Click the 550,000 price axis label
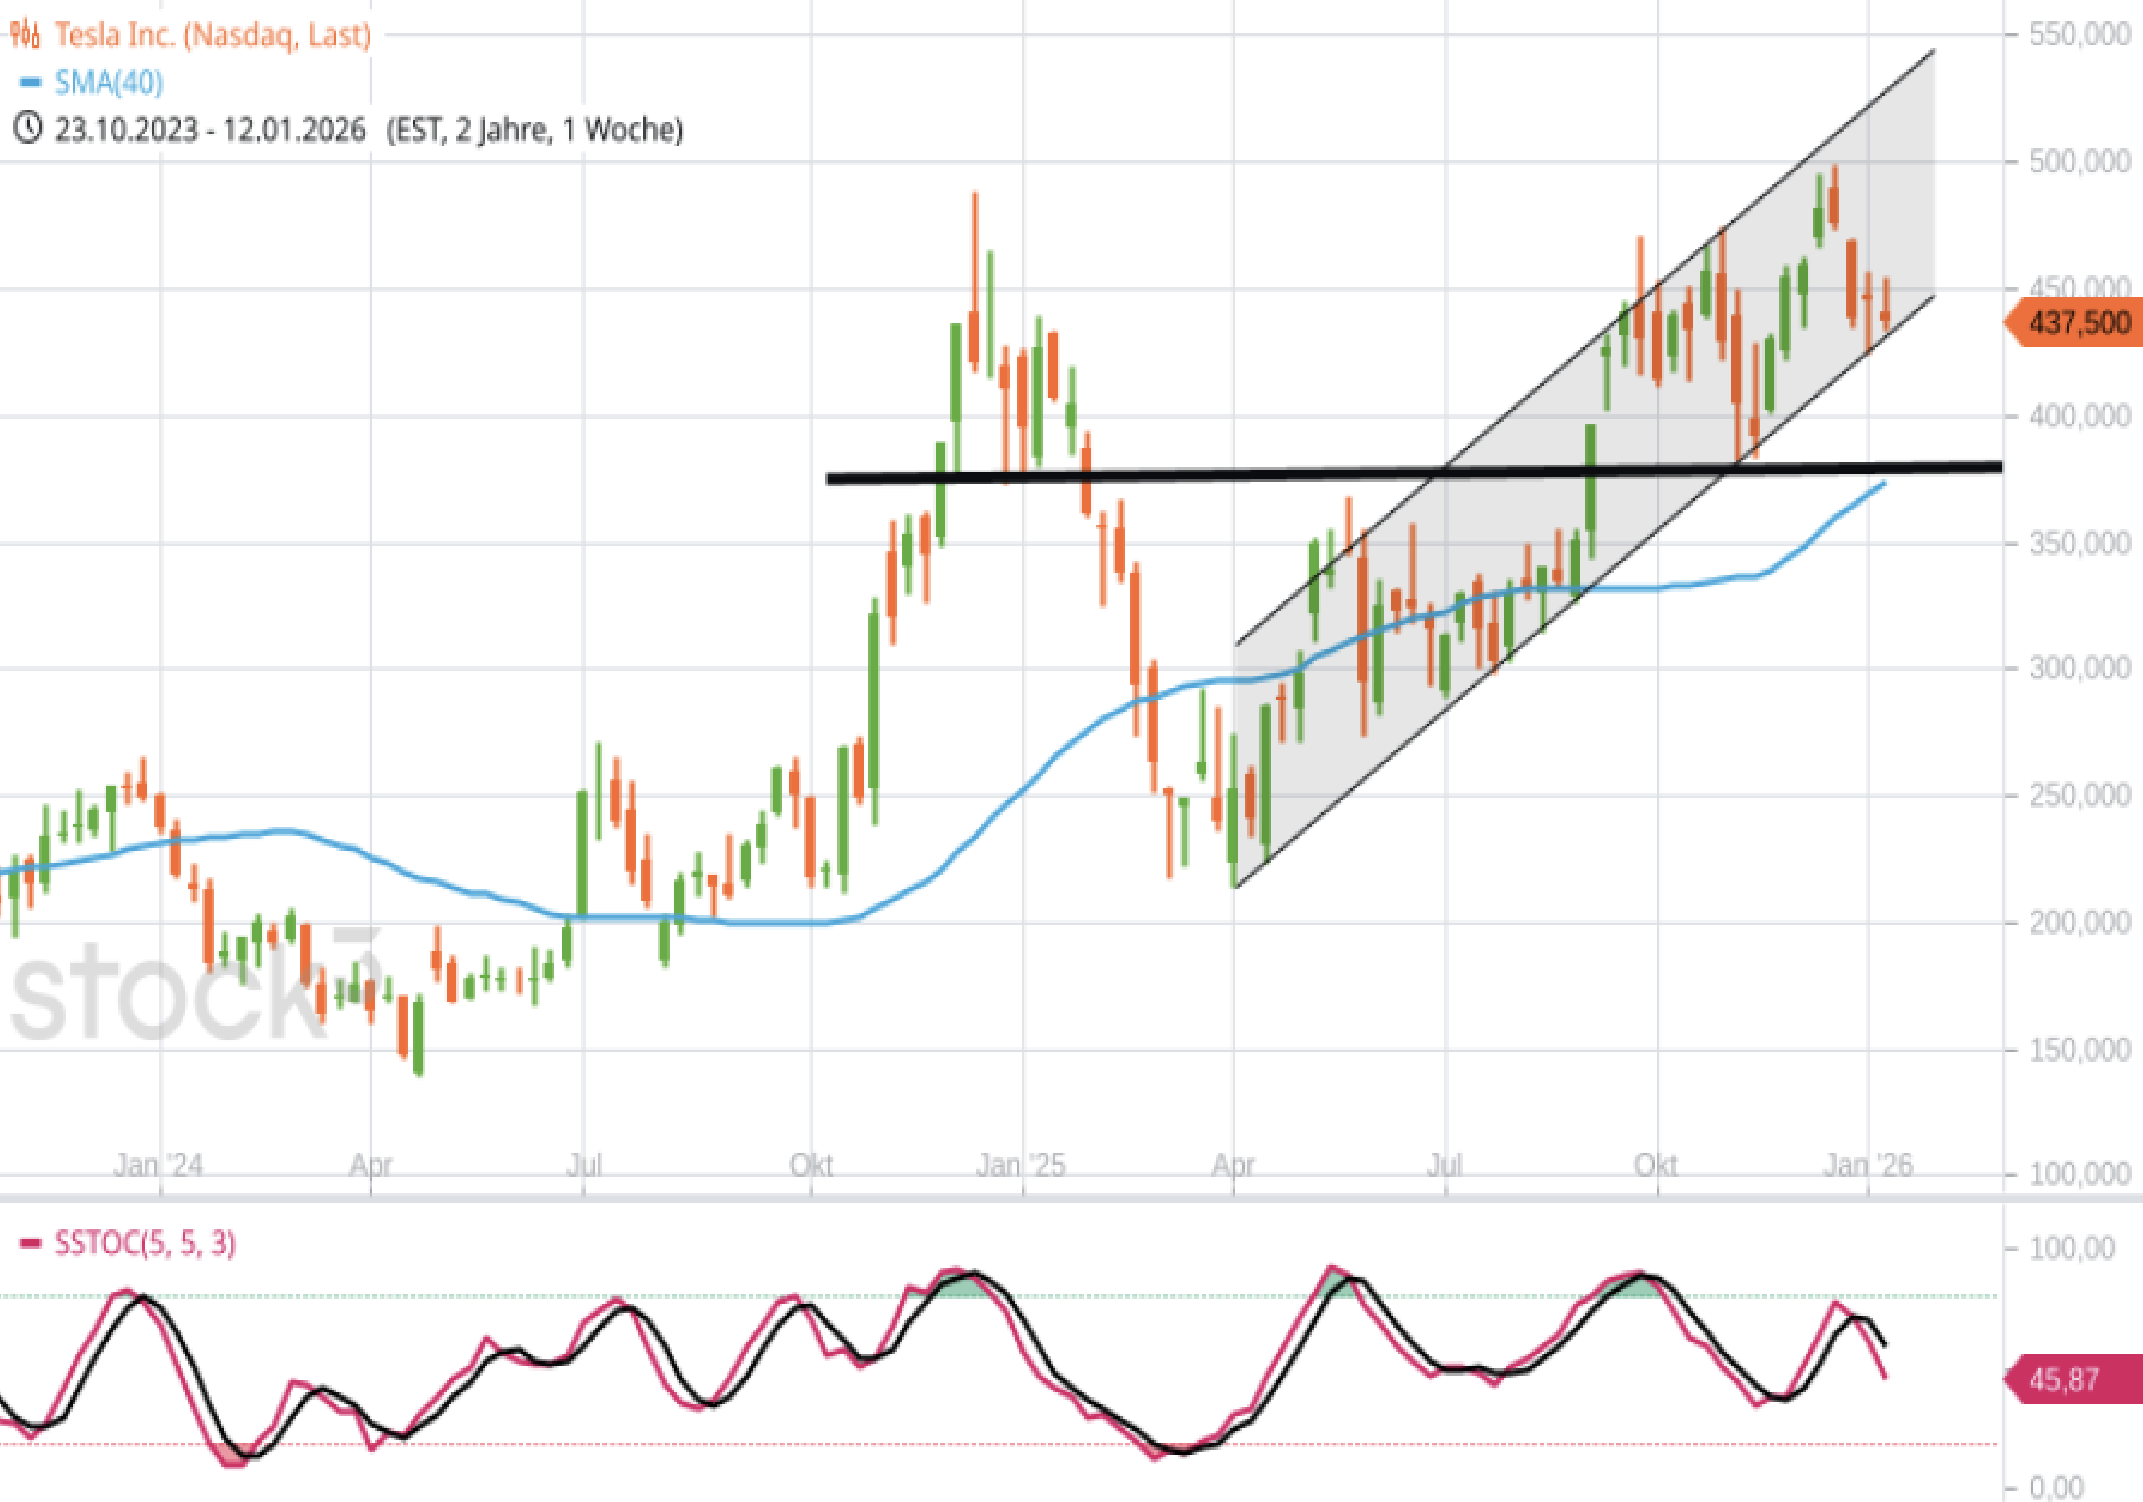Screen dimensions: 2143x1502 point(2079,35)
